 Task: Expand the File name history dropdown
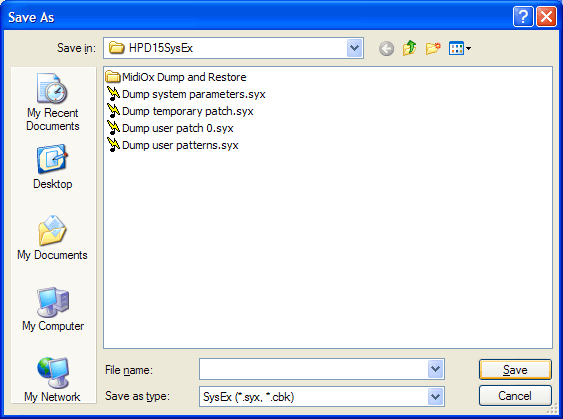coord(436,369)
